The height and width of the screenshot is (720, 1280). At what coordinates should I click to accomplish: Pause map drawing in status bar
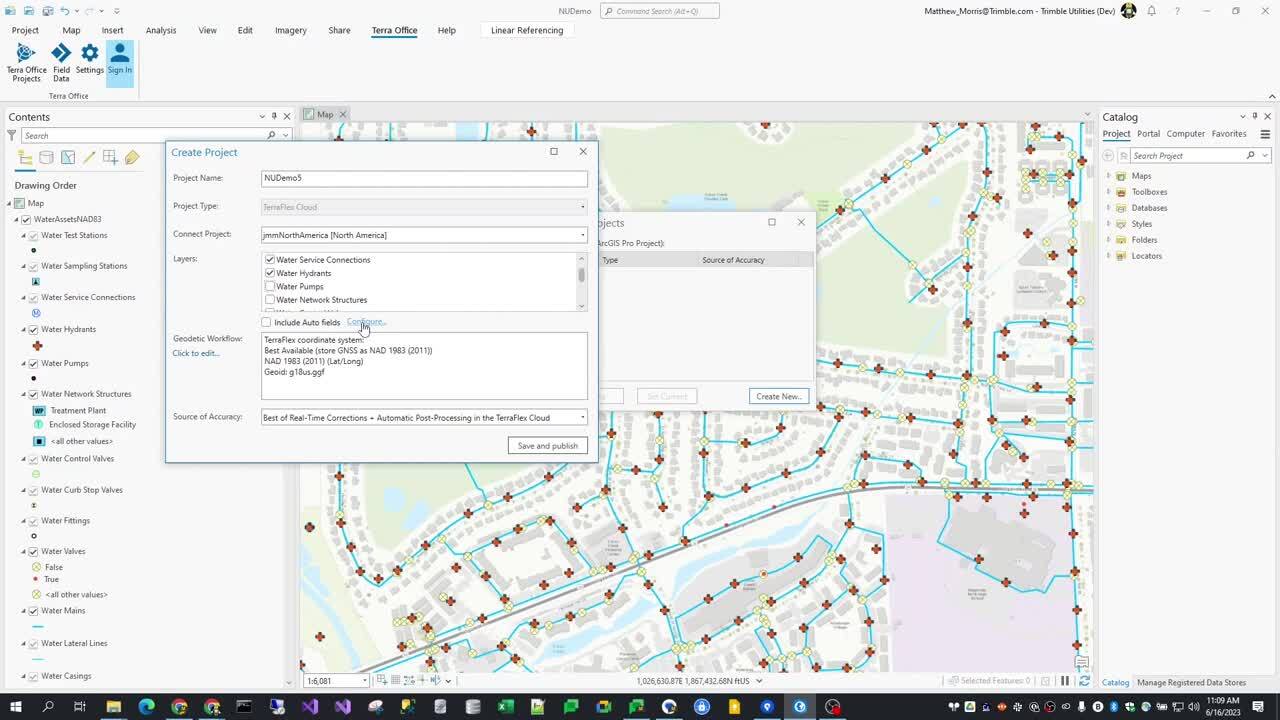click(1064, 681)
